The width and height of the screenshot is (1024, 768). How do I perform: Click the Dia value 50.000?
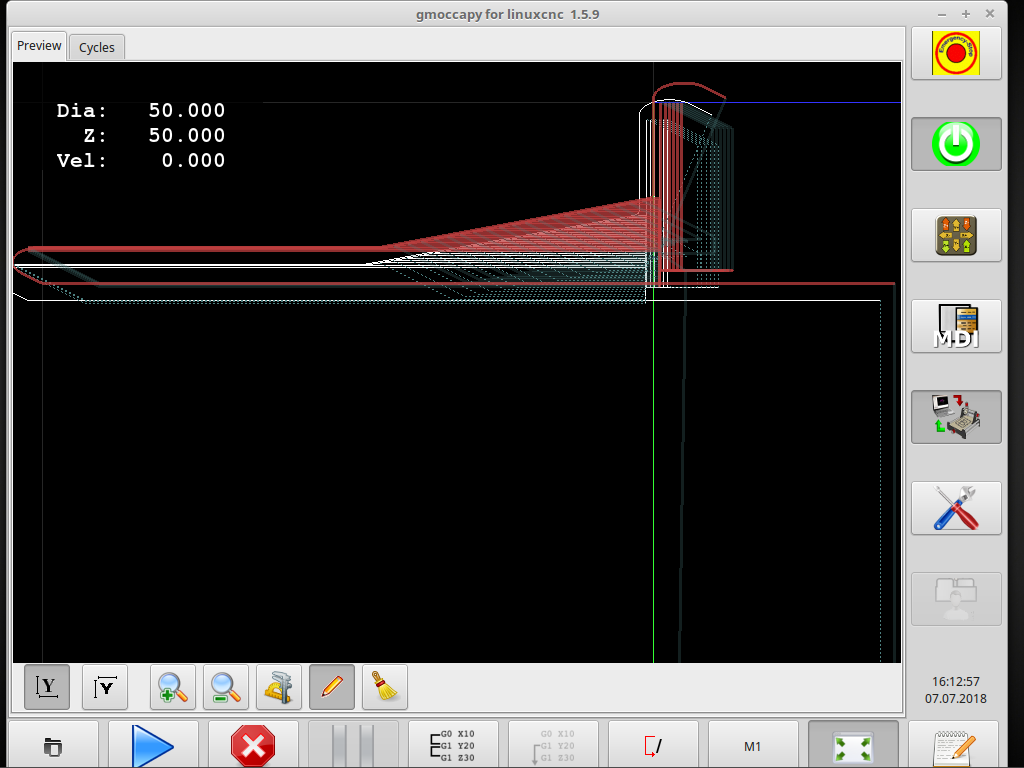click(x=187, y=110)
